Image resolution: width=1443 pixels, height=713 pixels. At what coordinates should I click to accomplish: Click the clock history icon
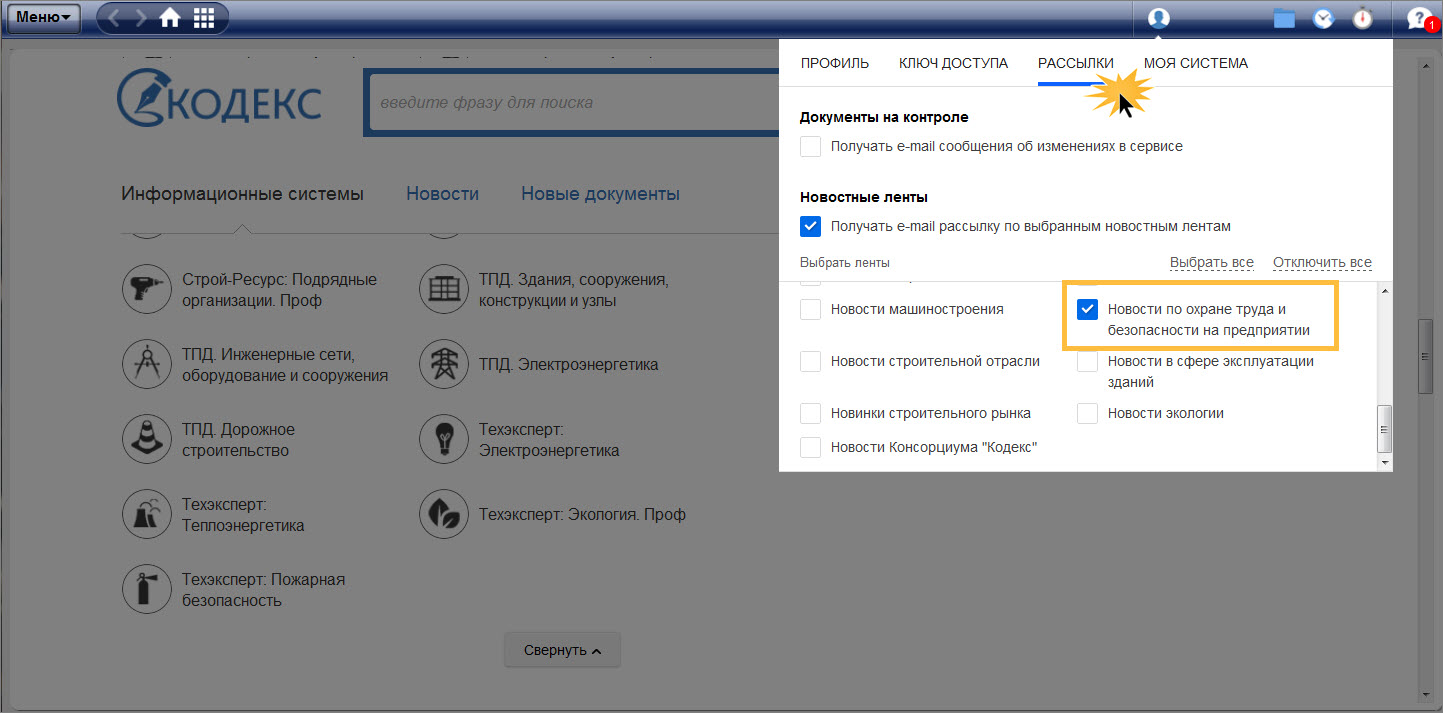(x=1323, y=18)
